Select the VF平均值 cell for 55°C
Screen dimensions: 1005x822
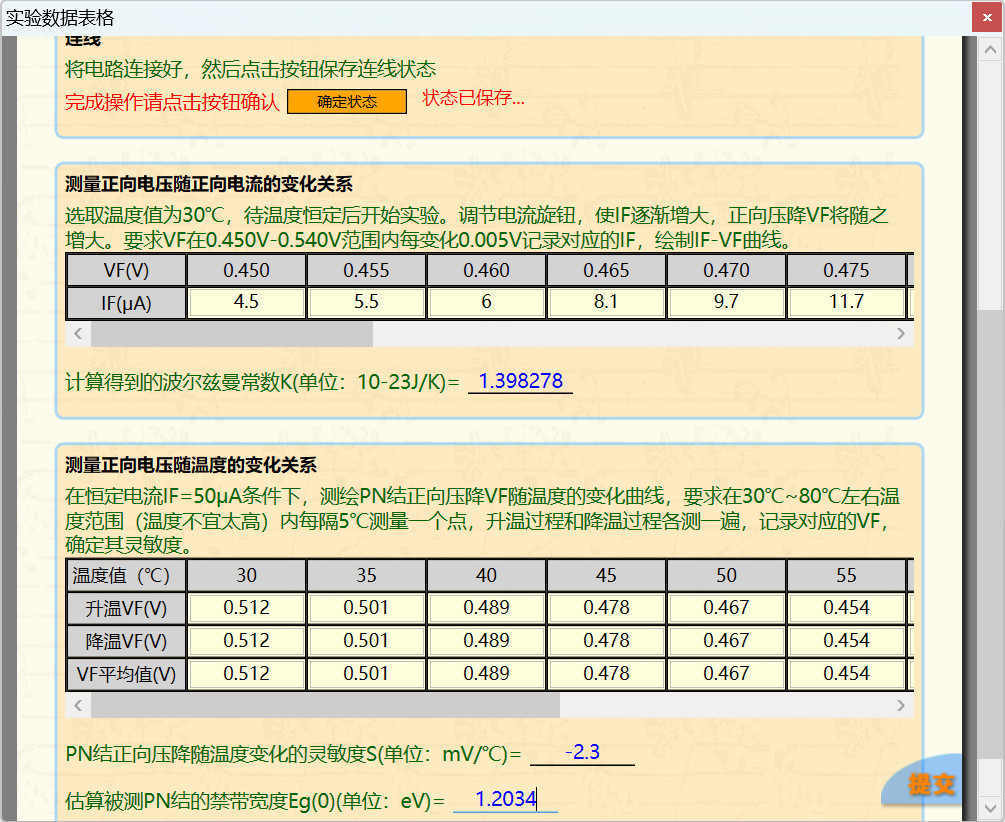(846, 674)
